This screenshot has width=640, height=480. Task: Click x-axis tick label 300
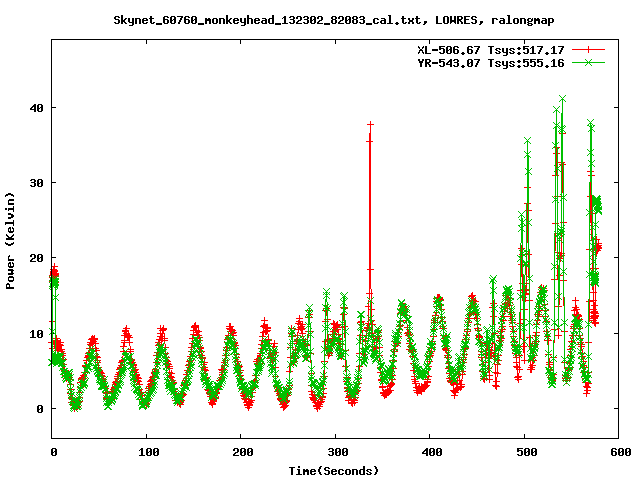click(338, 452)
